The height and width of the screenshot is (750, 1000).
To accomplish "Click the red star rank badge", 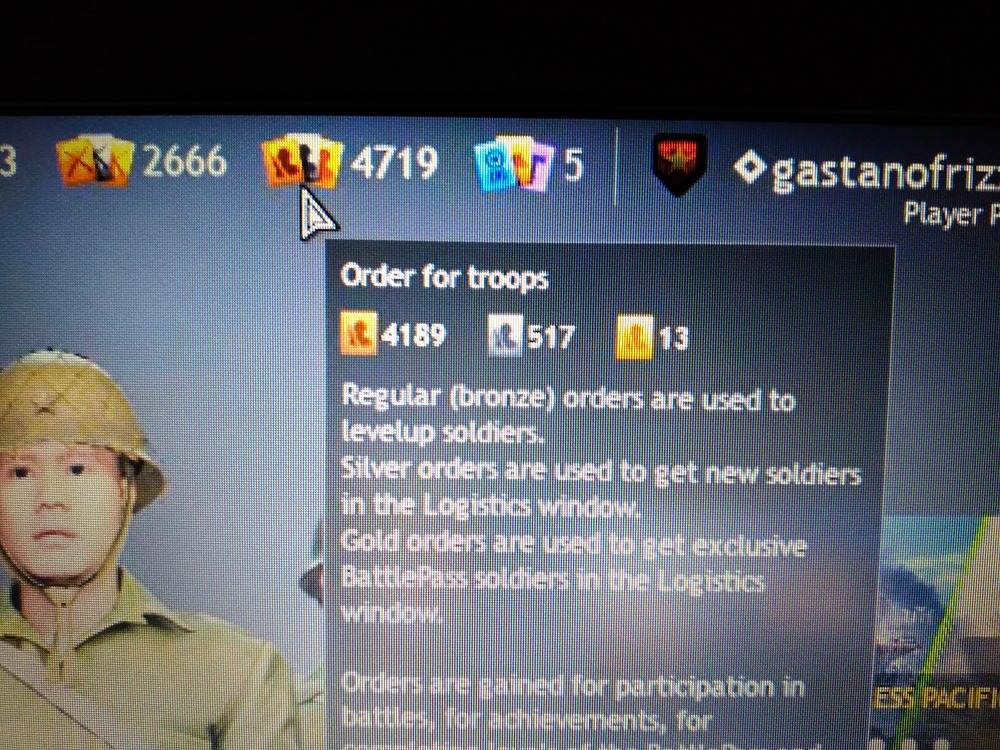I will point(680,164).
